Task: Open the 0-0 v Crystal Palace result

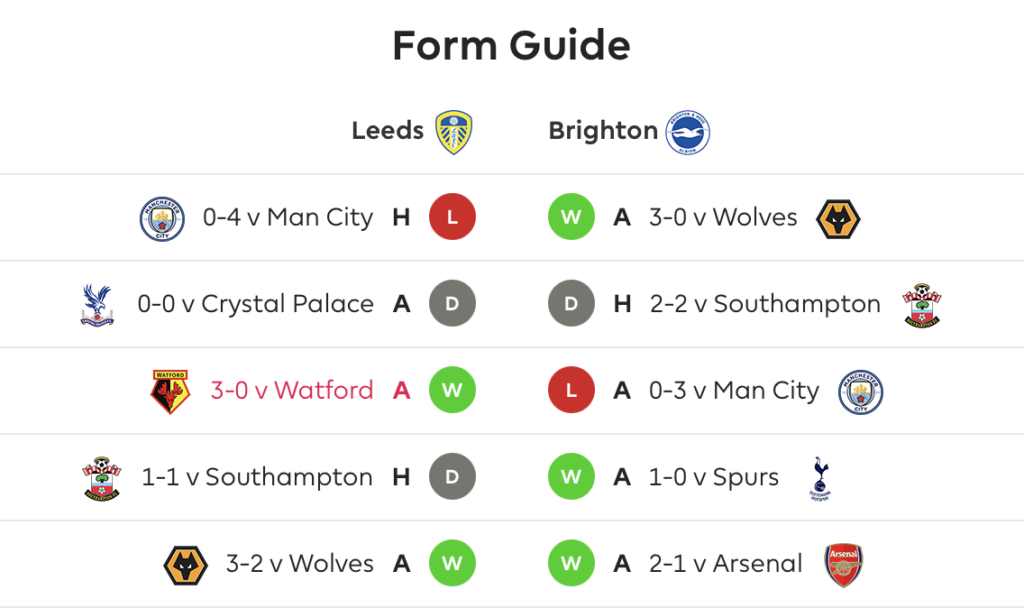Action: coord(255,304)
